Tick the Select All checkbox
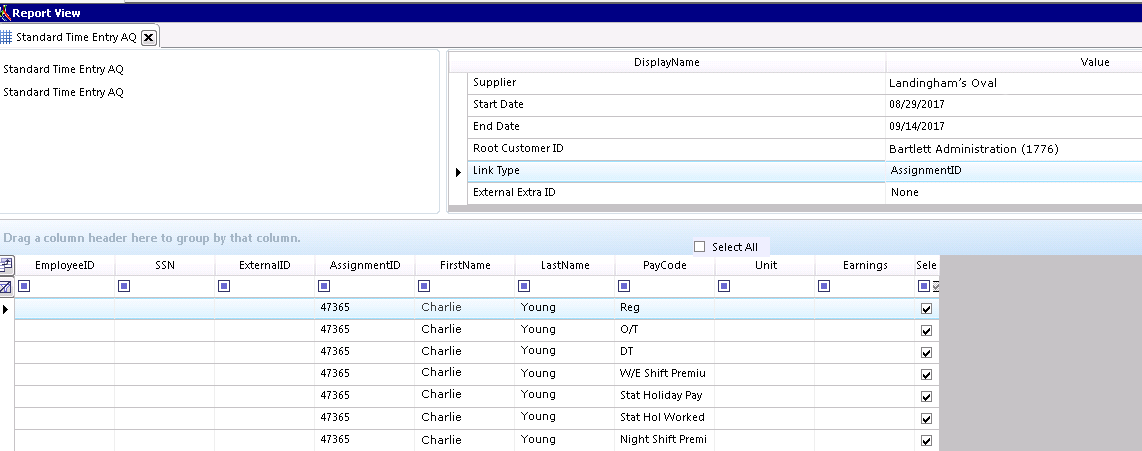This screenshot has height=451, width=1142. click(700, 246)
